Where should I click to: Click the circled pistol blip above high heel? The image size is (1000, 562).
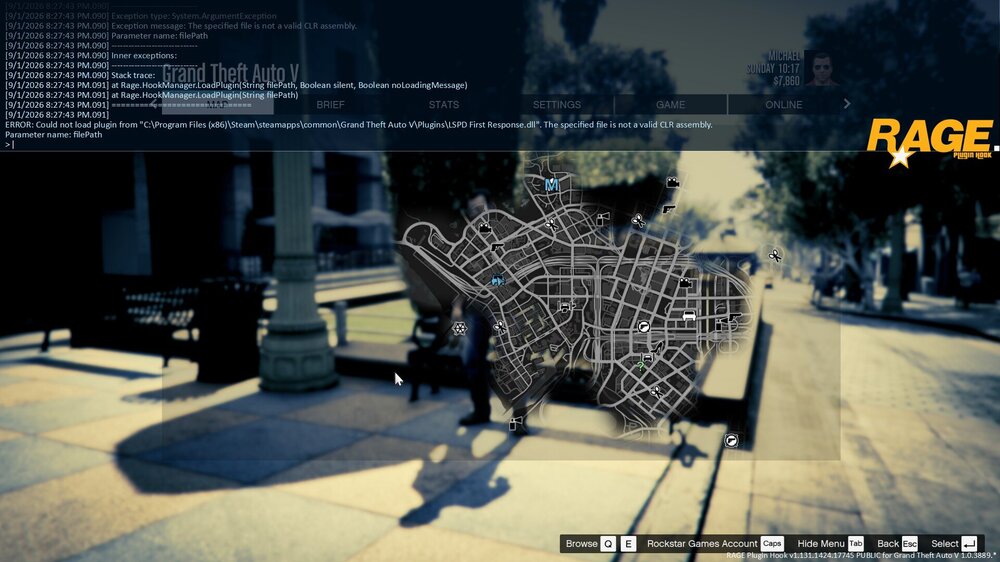[643, 327]
